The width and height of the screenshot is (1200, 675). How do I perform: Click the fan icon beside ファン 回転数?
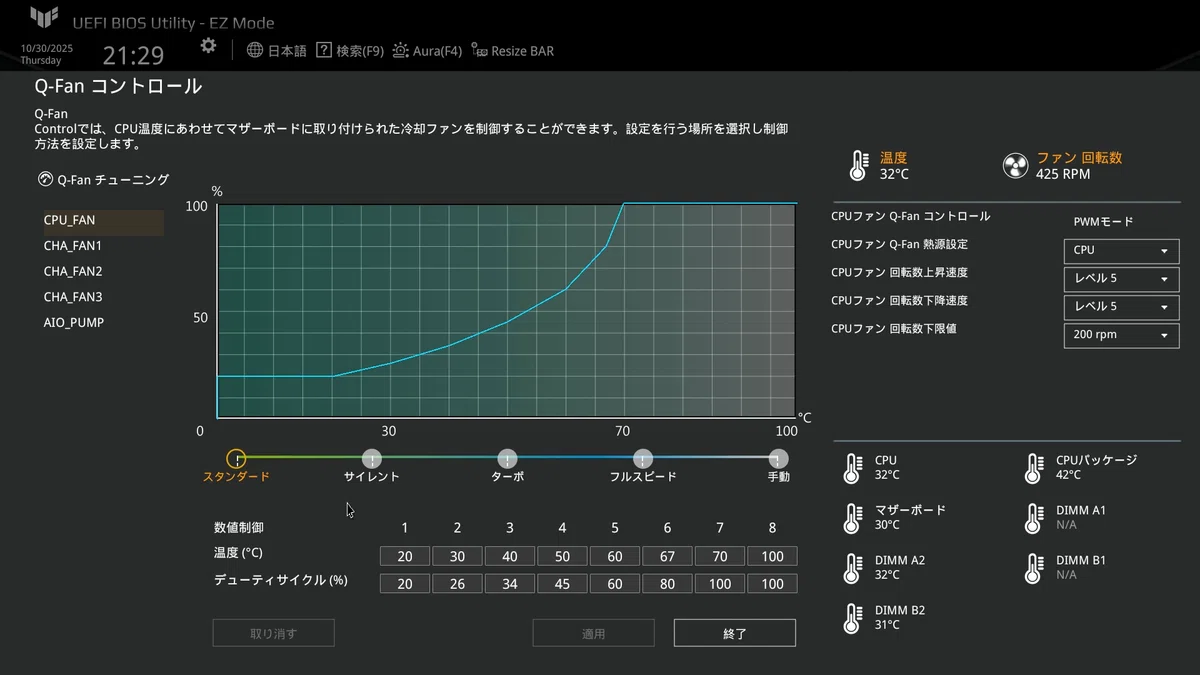1015,166
